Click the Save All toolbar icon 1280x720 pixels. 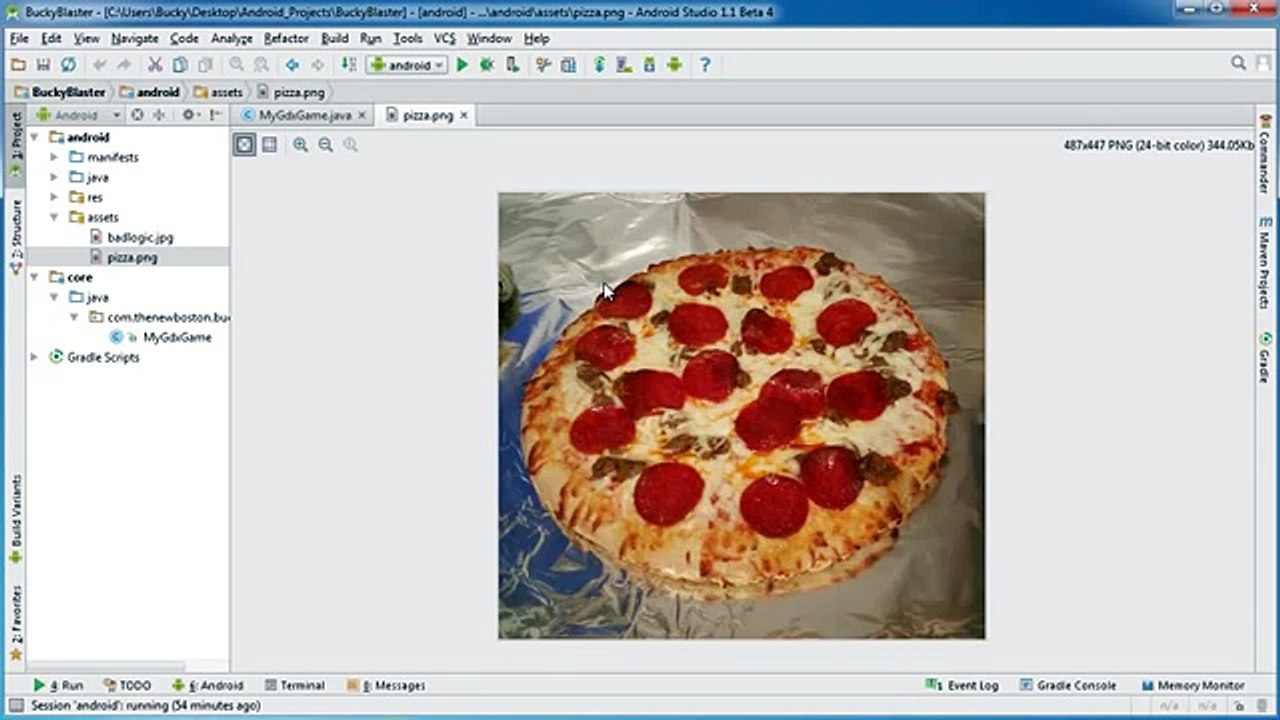pyautogui.click(x=43, y=65)
